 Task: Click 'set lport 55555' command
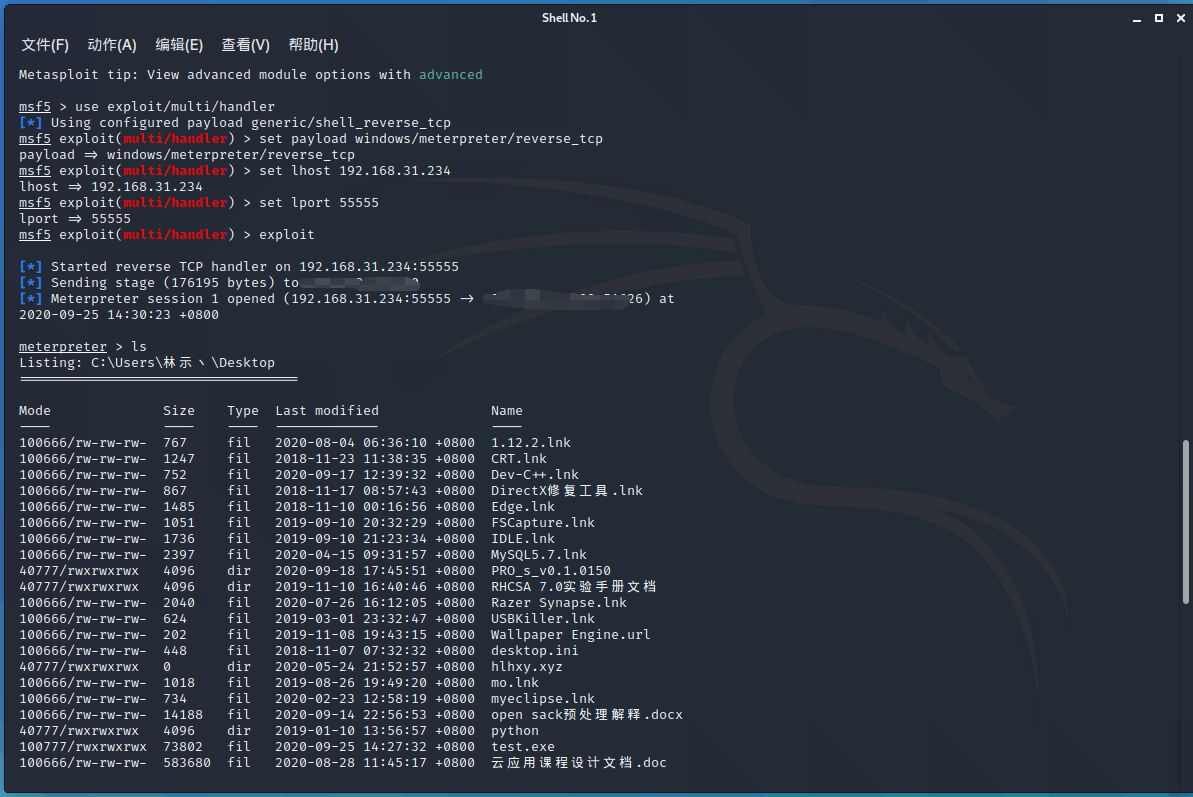[319, 202]
